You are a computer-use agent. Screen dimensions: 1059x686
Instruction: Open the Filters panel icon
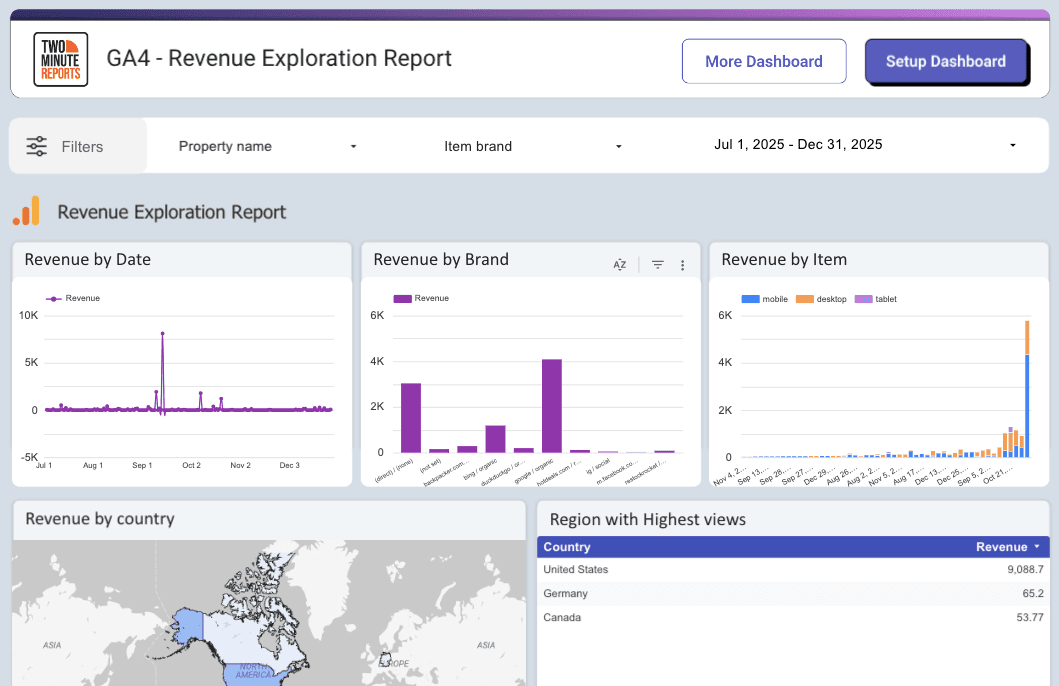(x=36, y=145)
